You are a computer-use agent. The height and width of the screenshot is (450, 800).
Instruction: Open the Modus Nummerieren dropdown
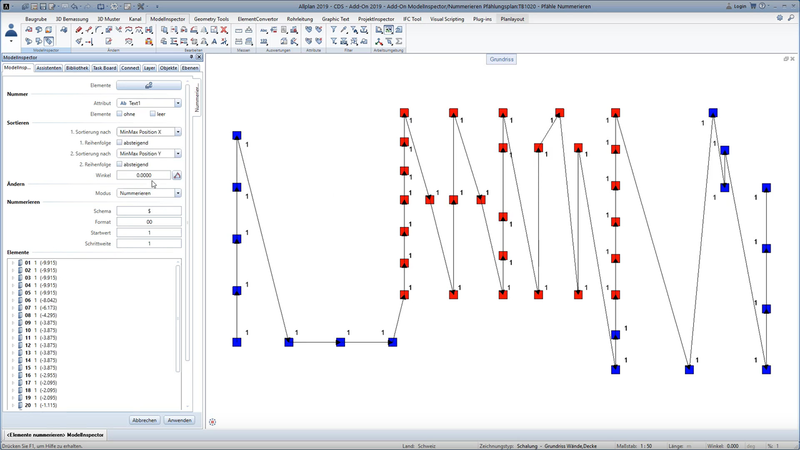(x=177, y=192)
